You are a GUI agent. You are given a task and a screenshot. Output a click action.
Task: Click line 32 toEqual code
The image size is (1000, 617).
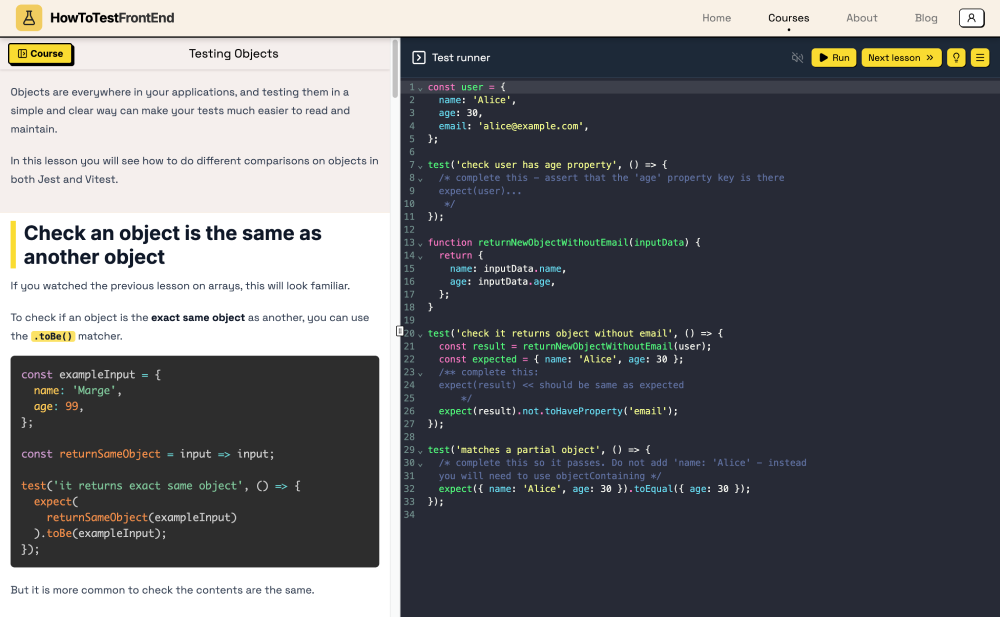594,489
